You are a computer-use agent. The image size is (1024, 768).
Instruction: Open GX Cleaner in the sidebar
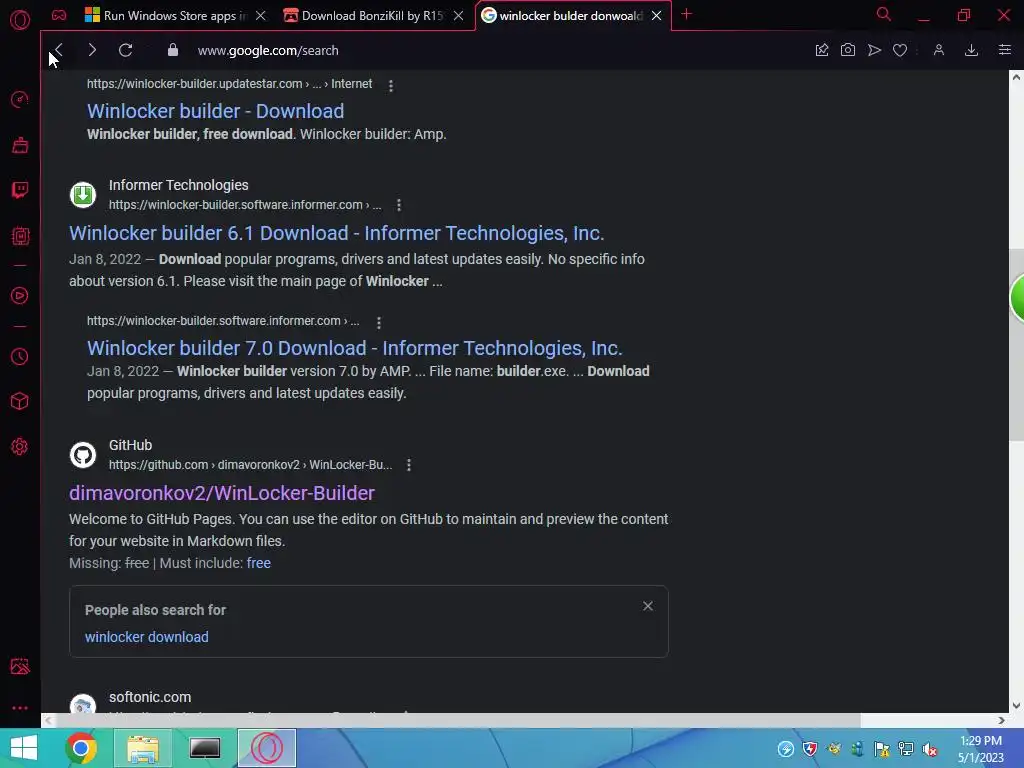20,145
